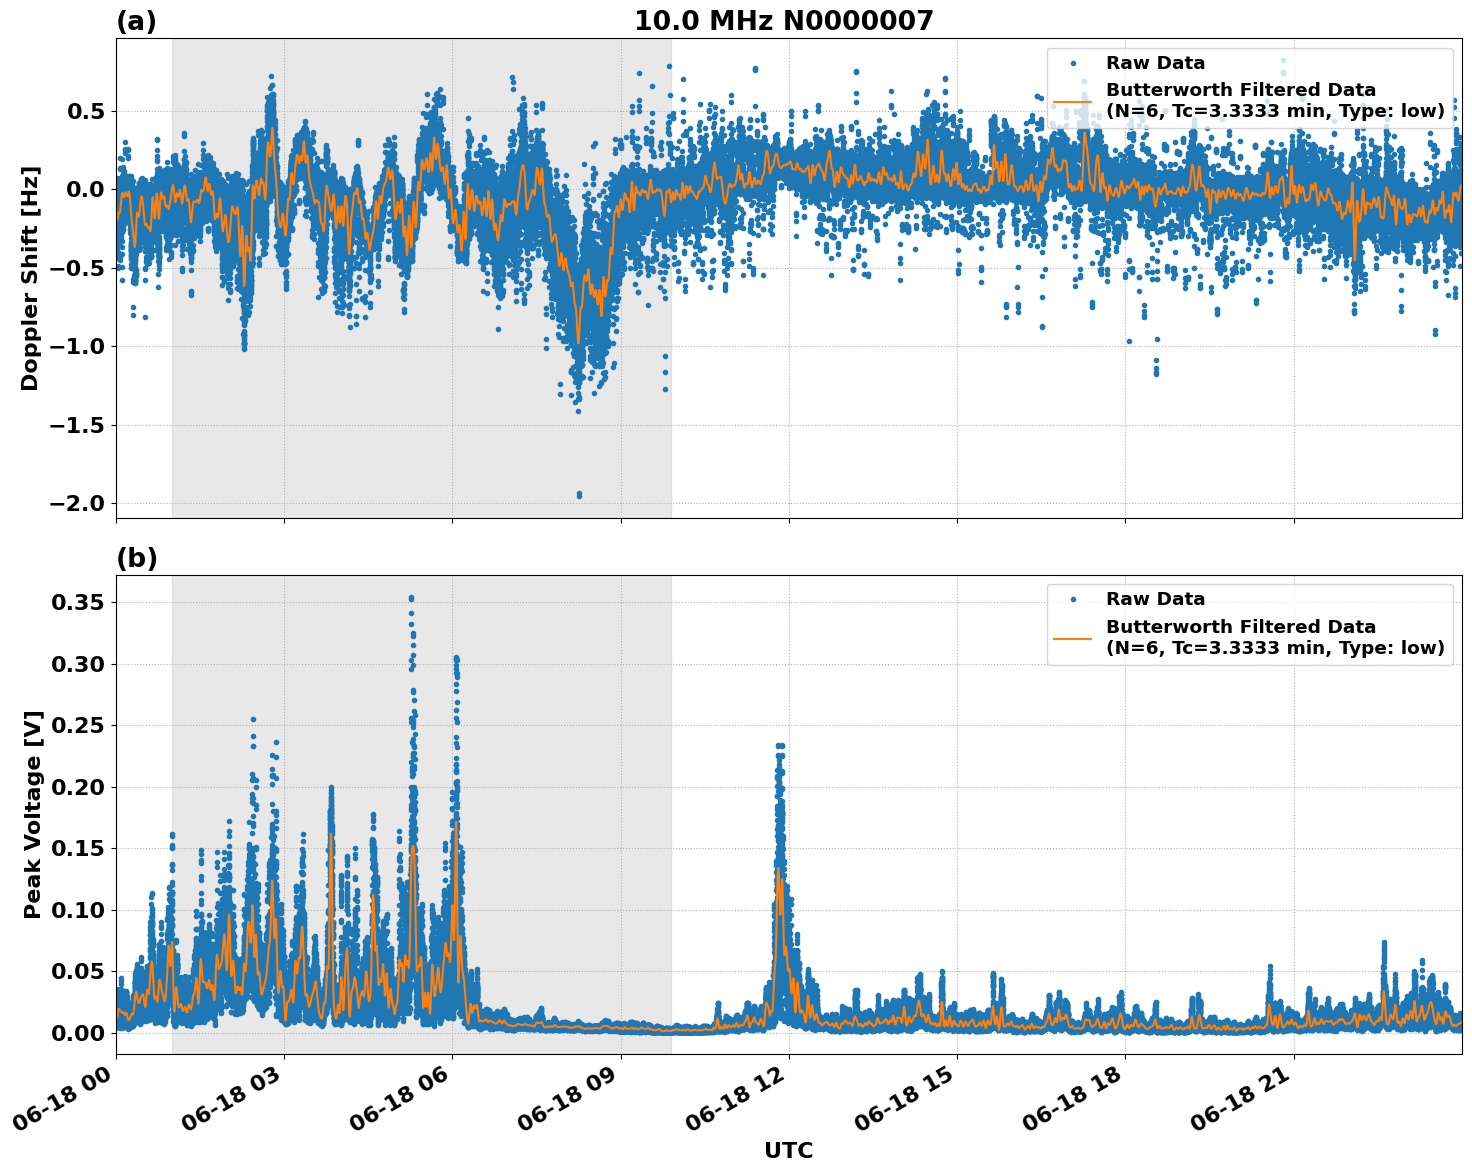Click the −1.5 tick on Doppler Shift axis

(76, 425)
